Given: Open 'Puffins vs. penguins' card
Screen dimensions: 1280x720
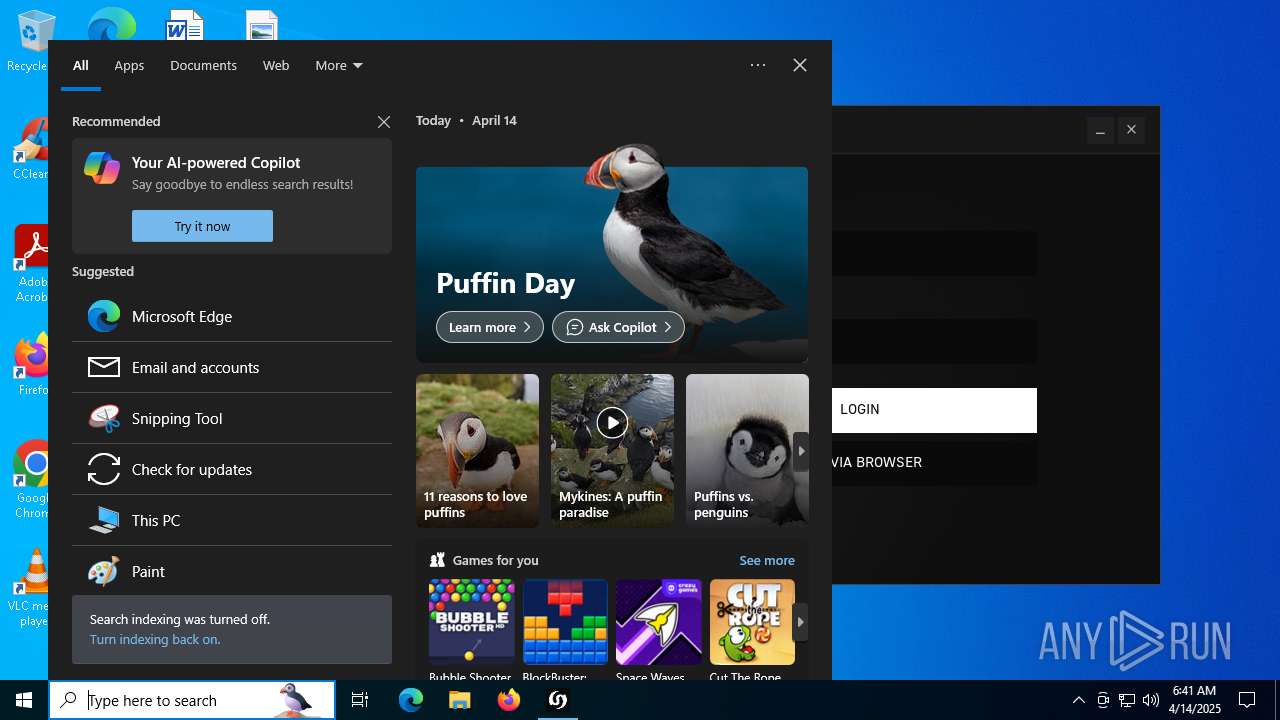Looking at the screenshot, I should tap(747, 450).
